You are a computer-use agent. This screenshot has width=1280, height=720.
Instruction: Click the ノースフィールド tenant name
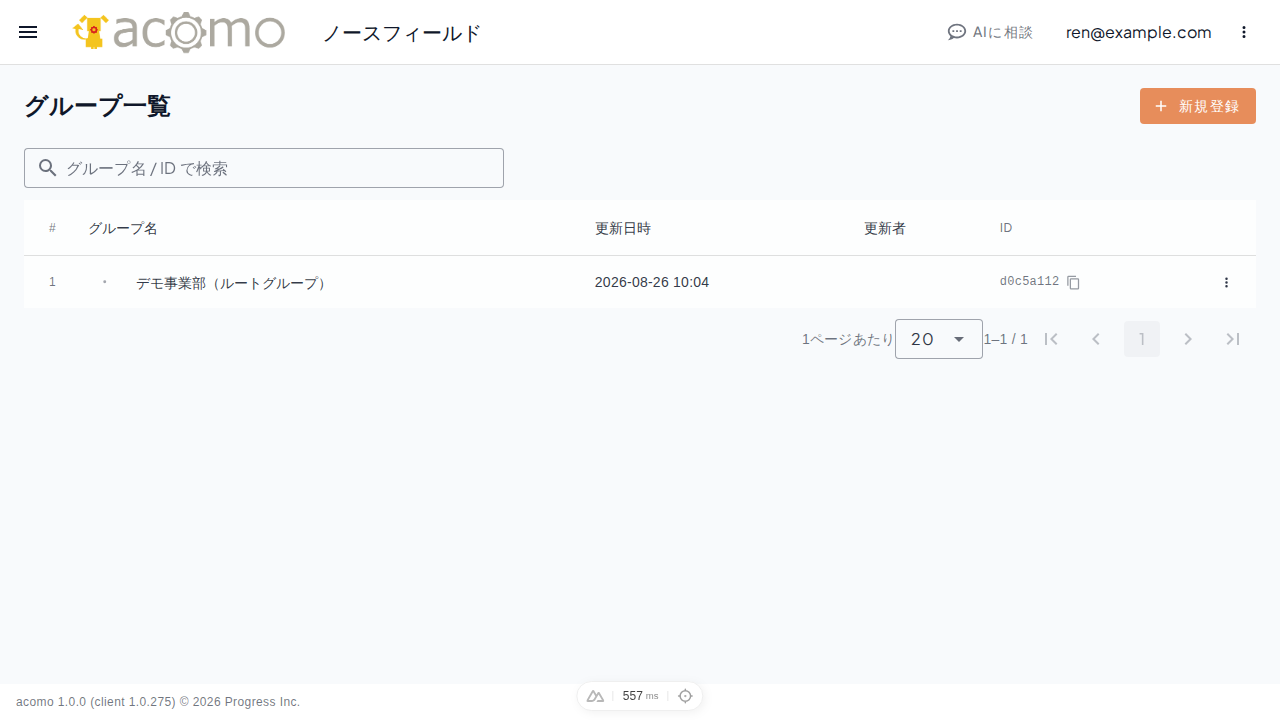[x=402, y=33]
